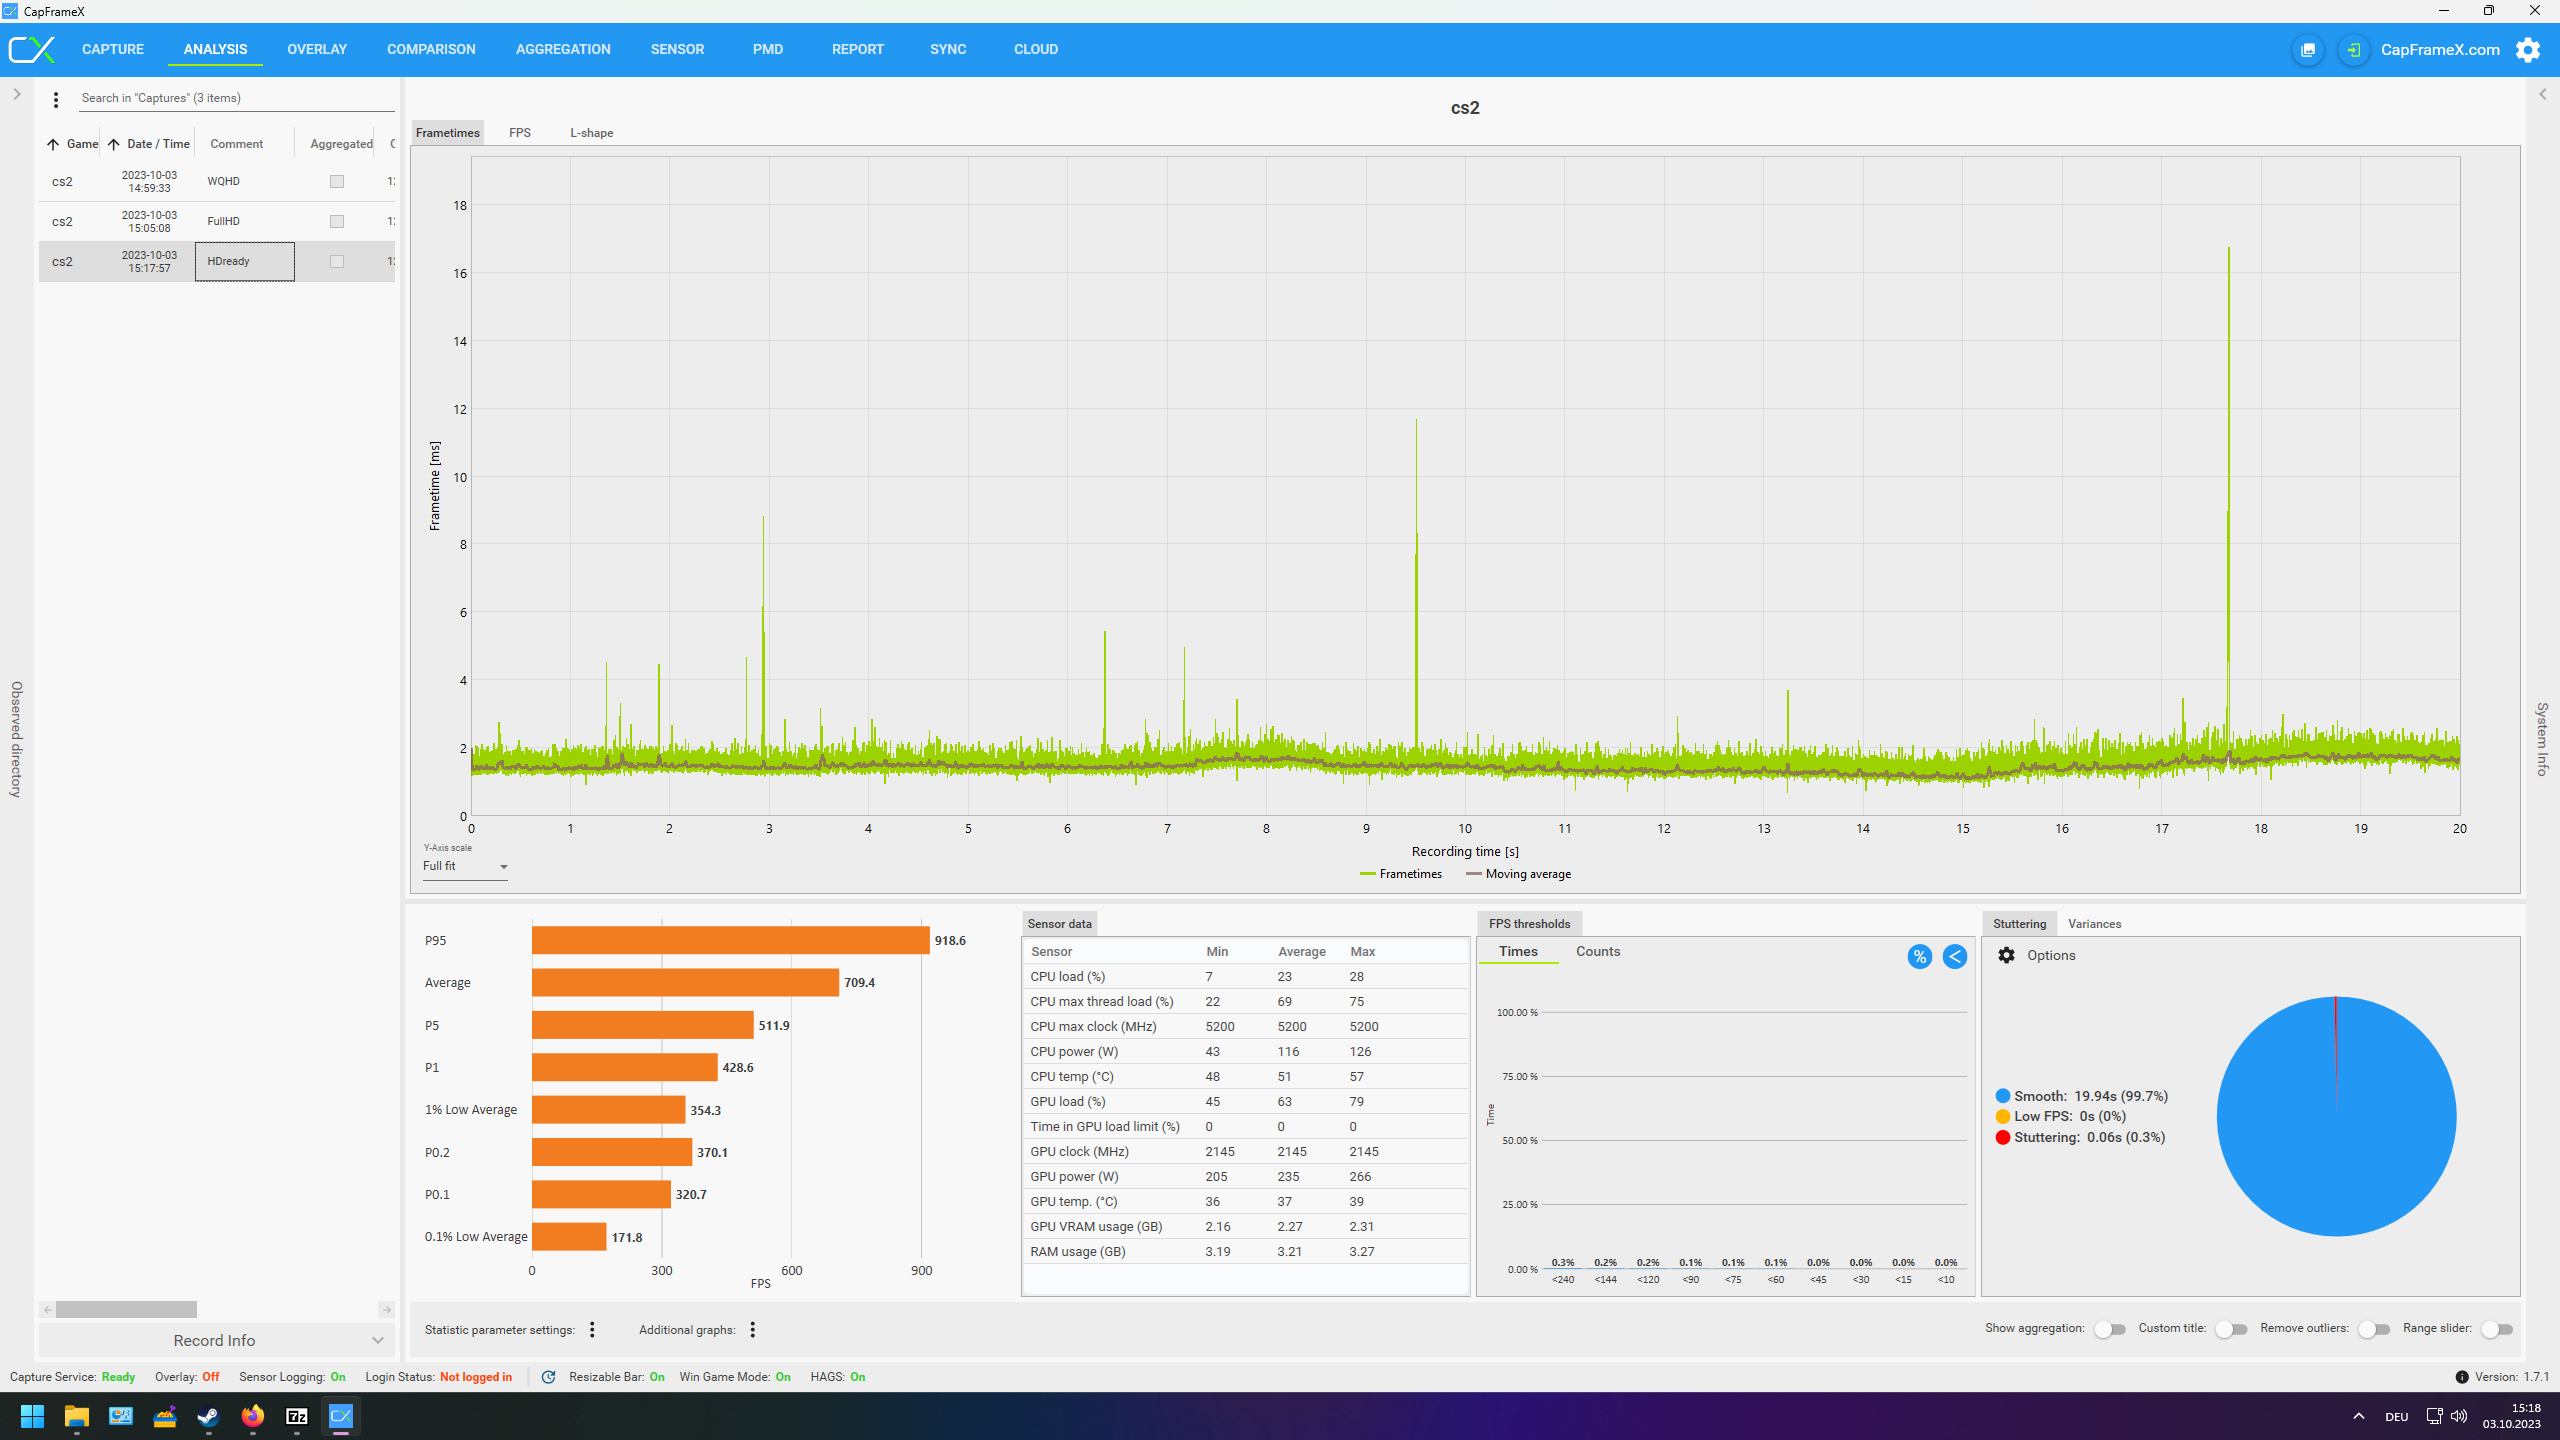The height and width of the screenshot is (1440, 2560).
Task: Open CapFrameX.com link
Action: (x=2440, y=50)
